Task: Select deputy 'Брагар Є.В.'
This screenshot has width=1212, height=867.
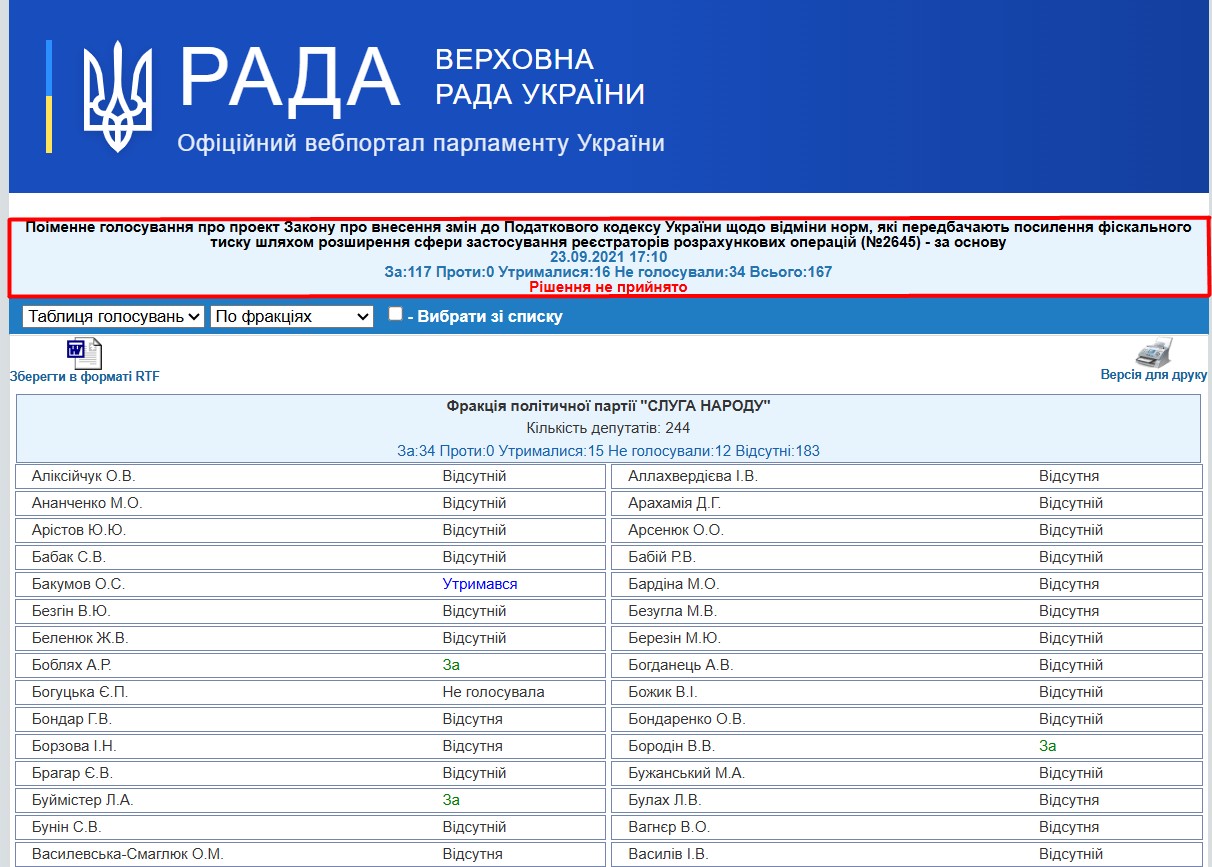Action: pyautogui.click(x=72, y=773)
